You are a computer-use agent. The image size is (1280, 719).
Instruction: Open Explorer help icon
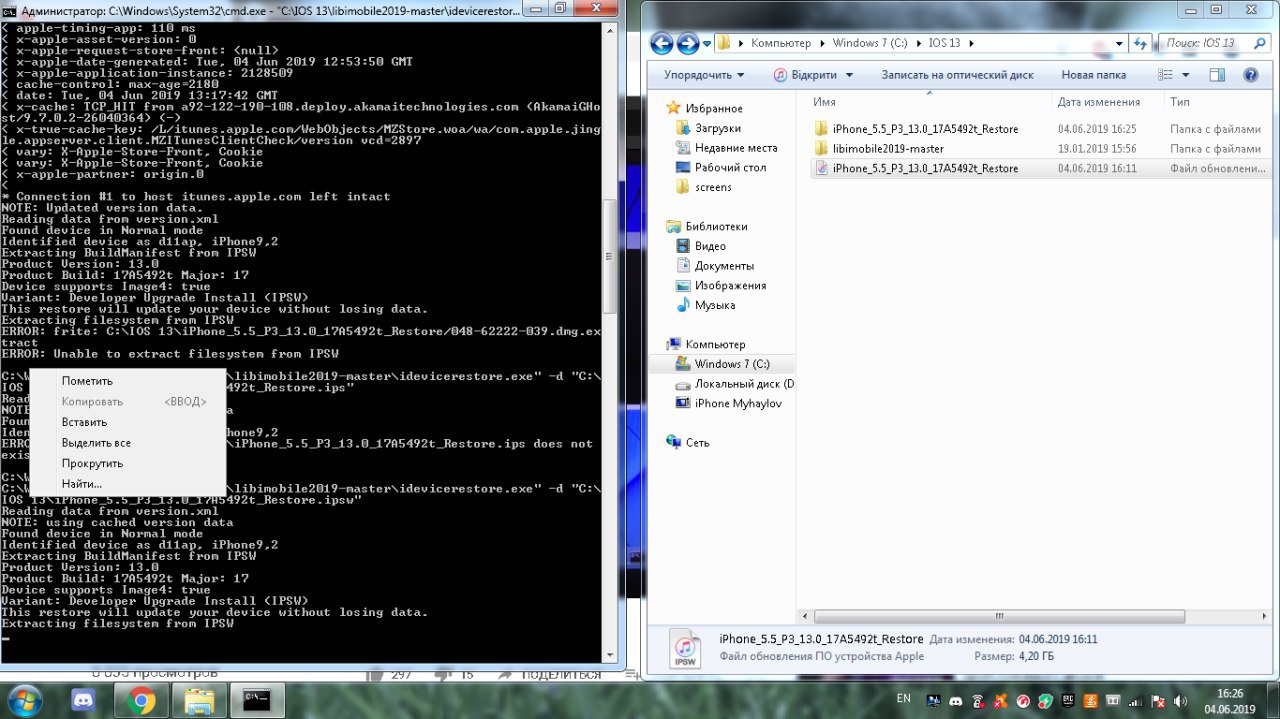(x=1250, y=75)
